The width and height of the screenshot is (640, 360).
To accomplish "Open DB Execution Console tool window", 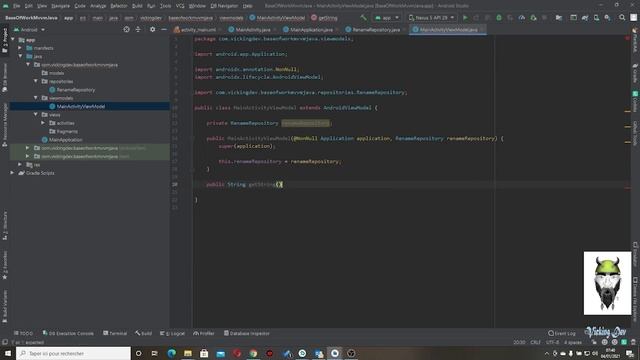I will (x=68, y=333).
